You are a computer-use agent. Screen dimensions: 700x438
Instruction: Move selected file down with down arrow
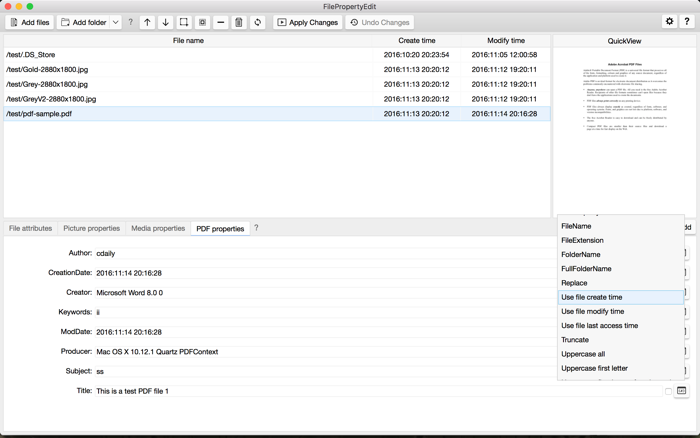[166, 22]
